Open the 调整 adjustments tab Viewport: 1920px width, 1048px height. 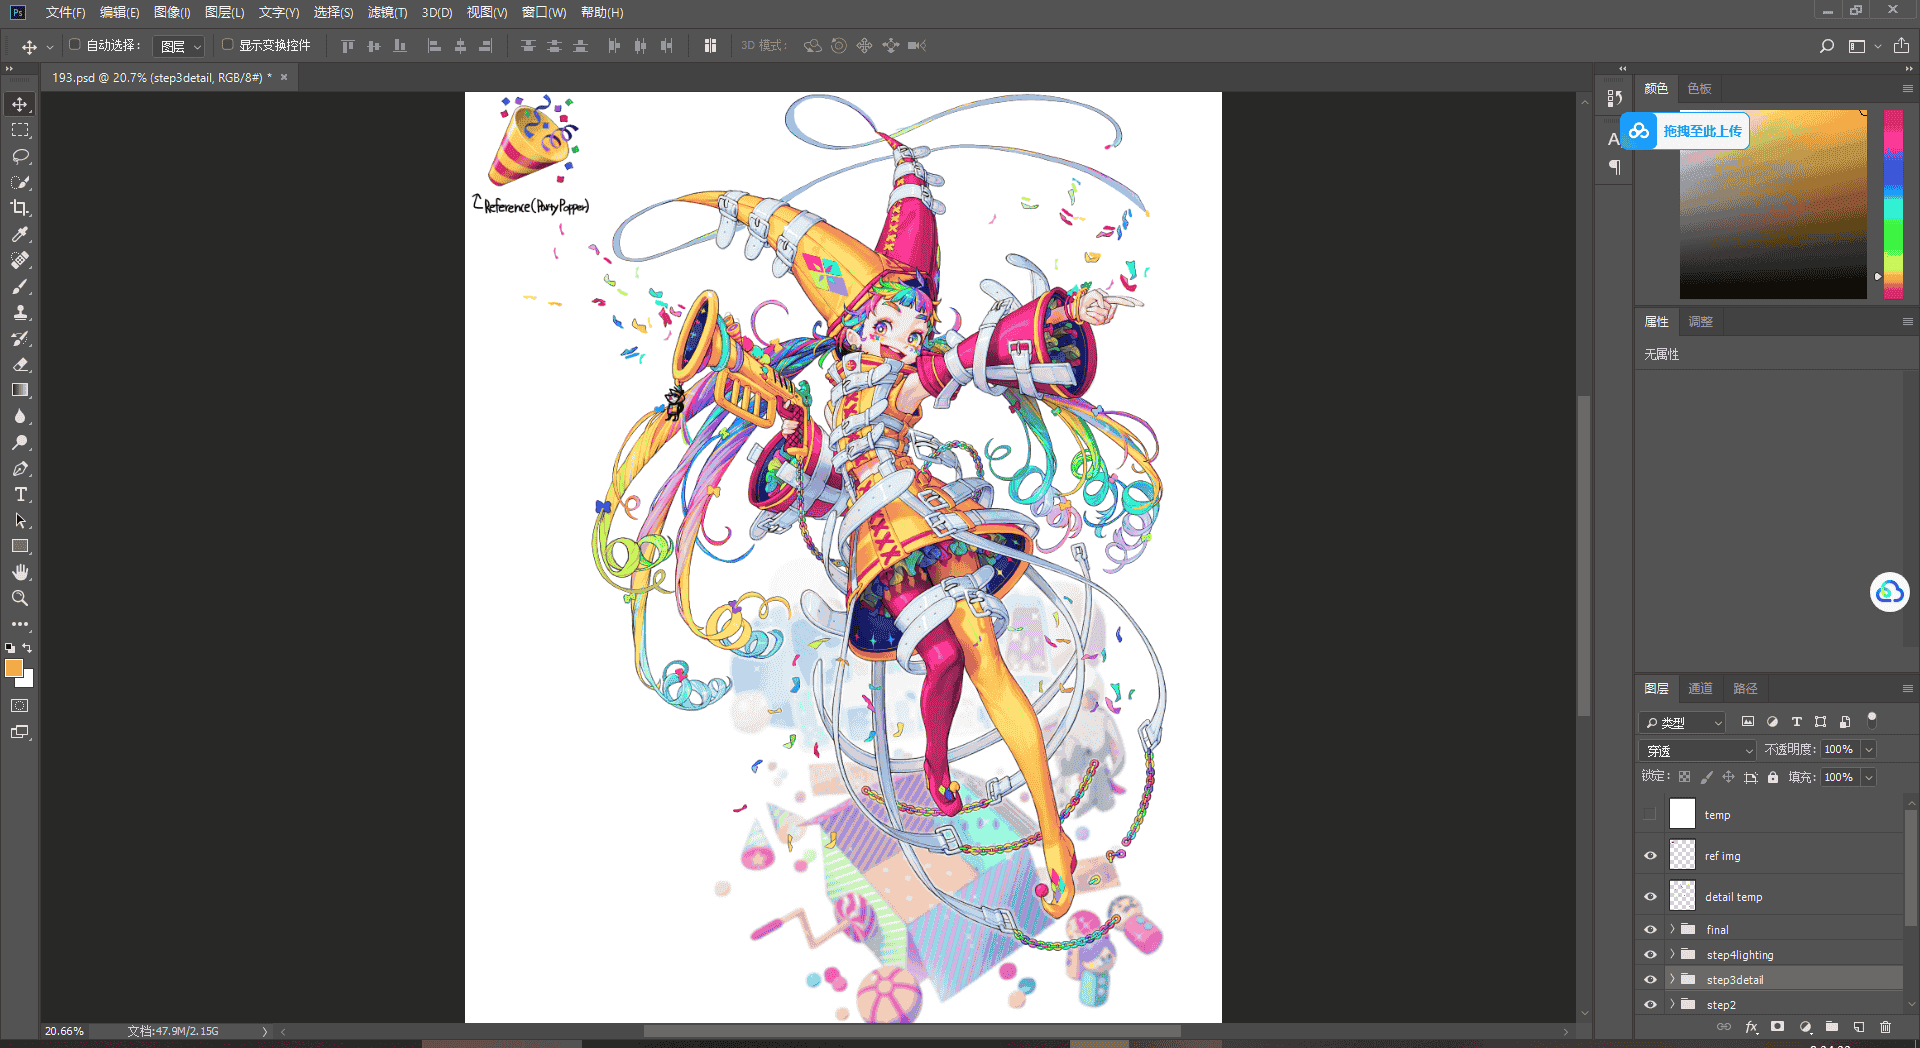click(1701, 321)
